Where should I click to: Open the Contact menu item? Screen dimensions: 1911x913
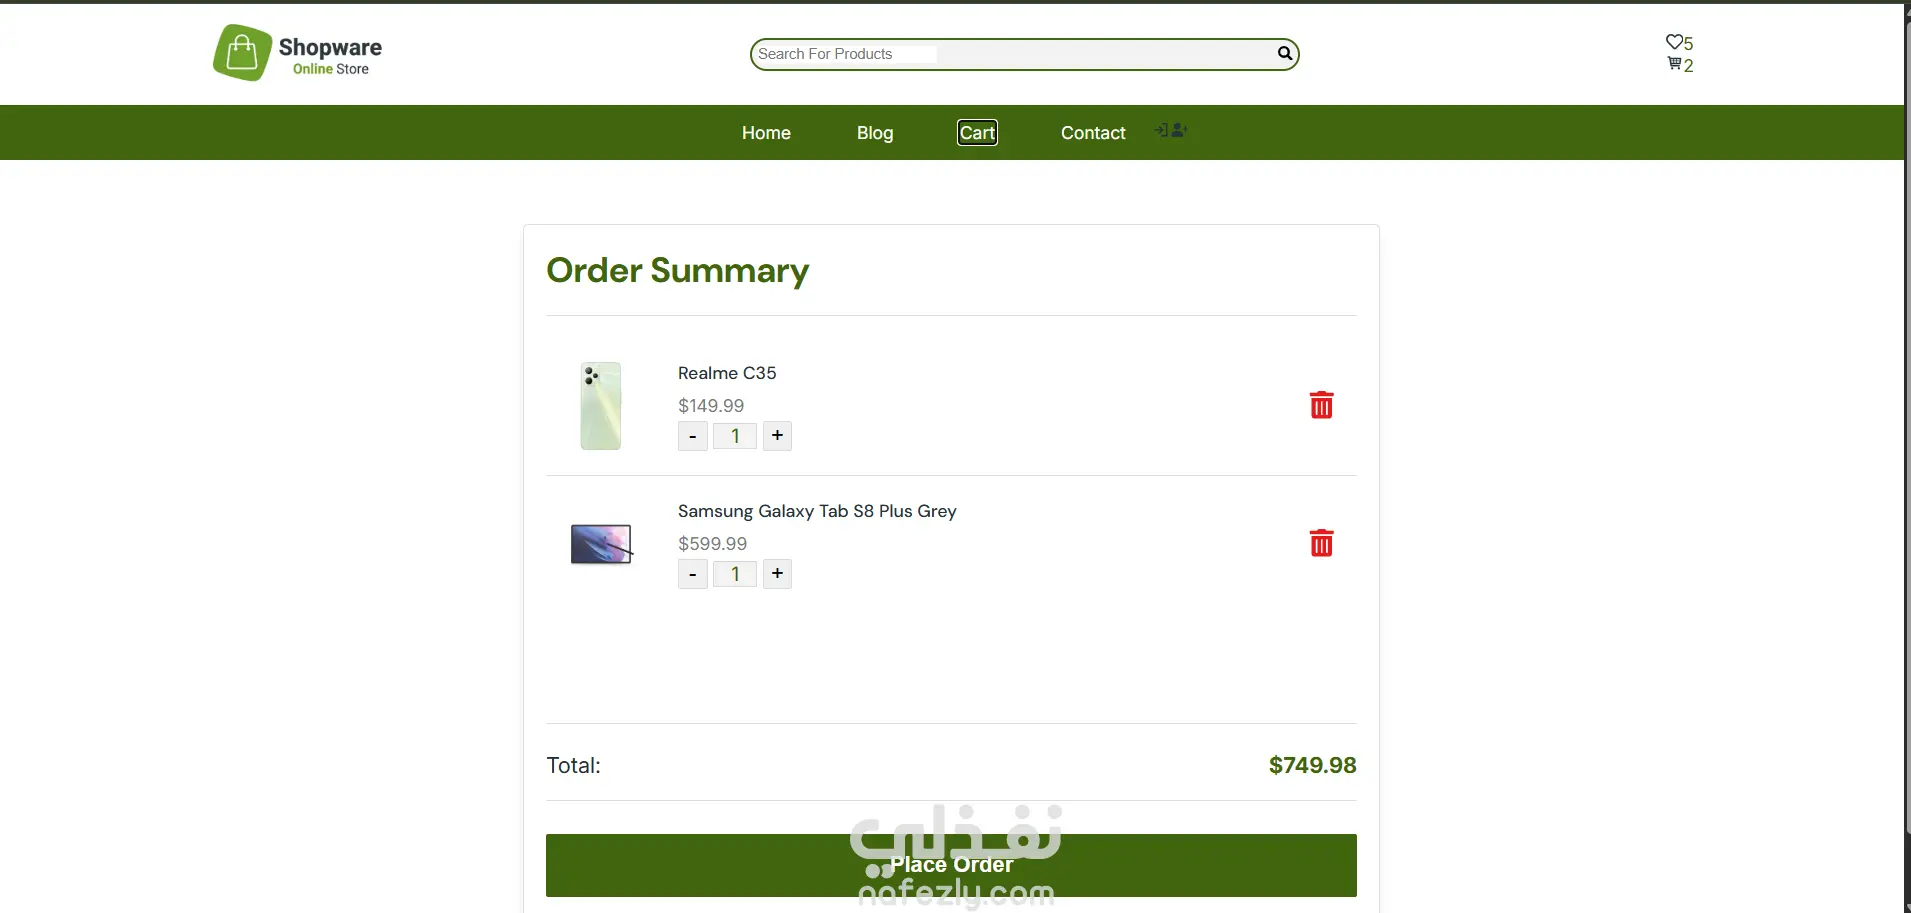tap(1093, 133)
